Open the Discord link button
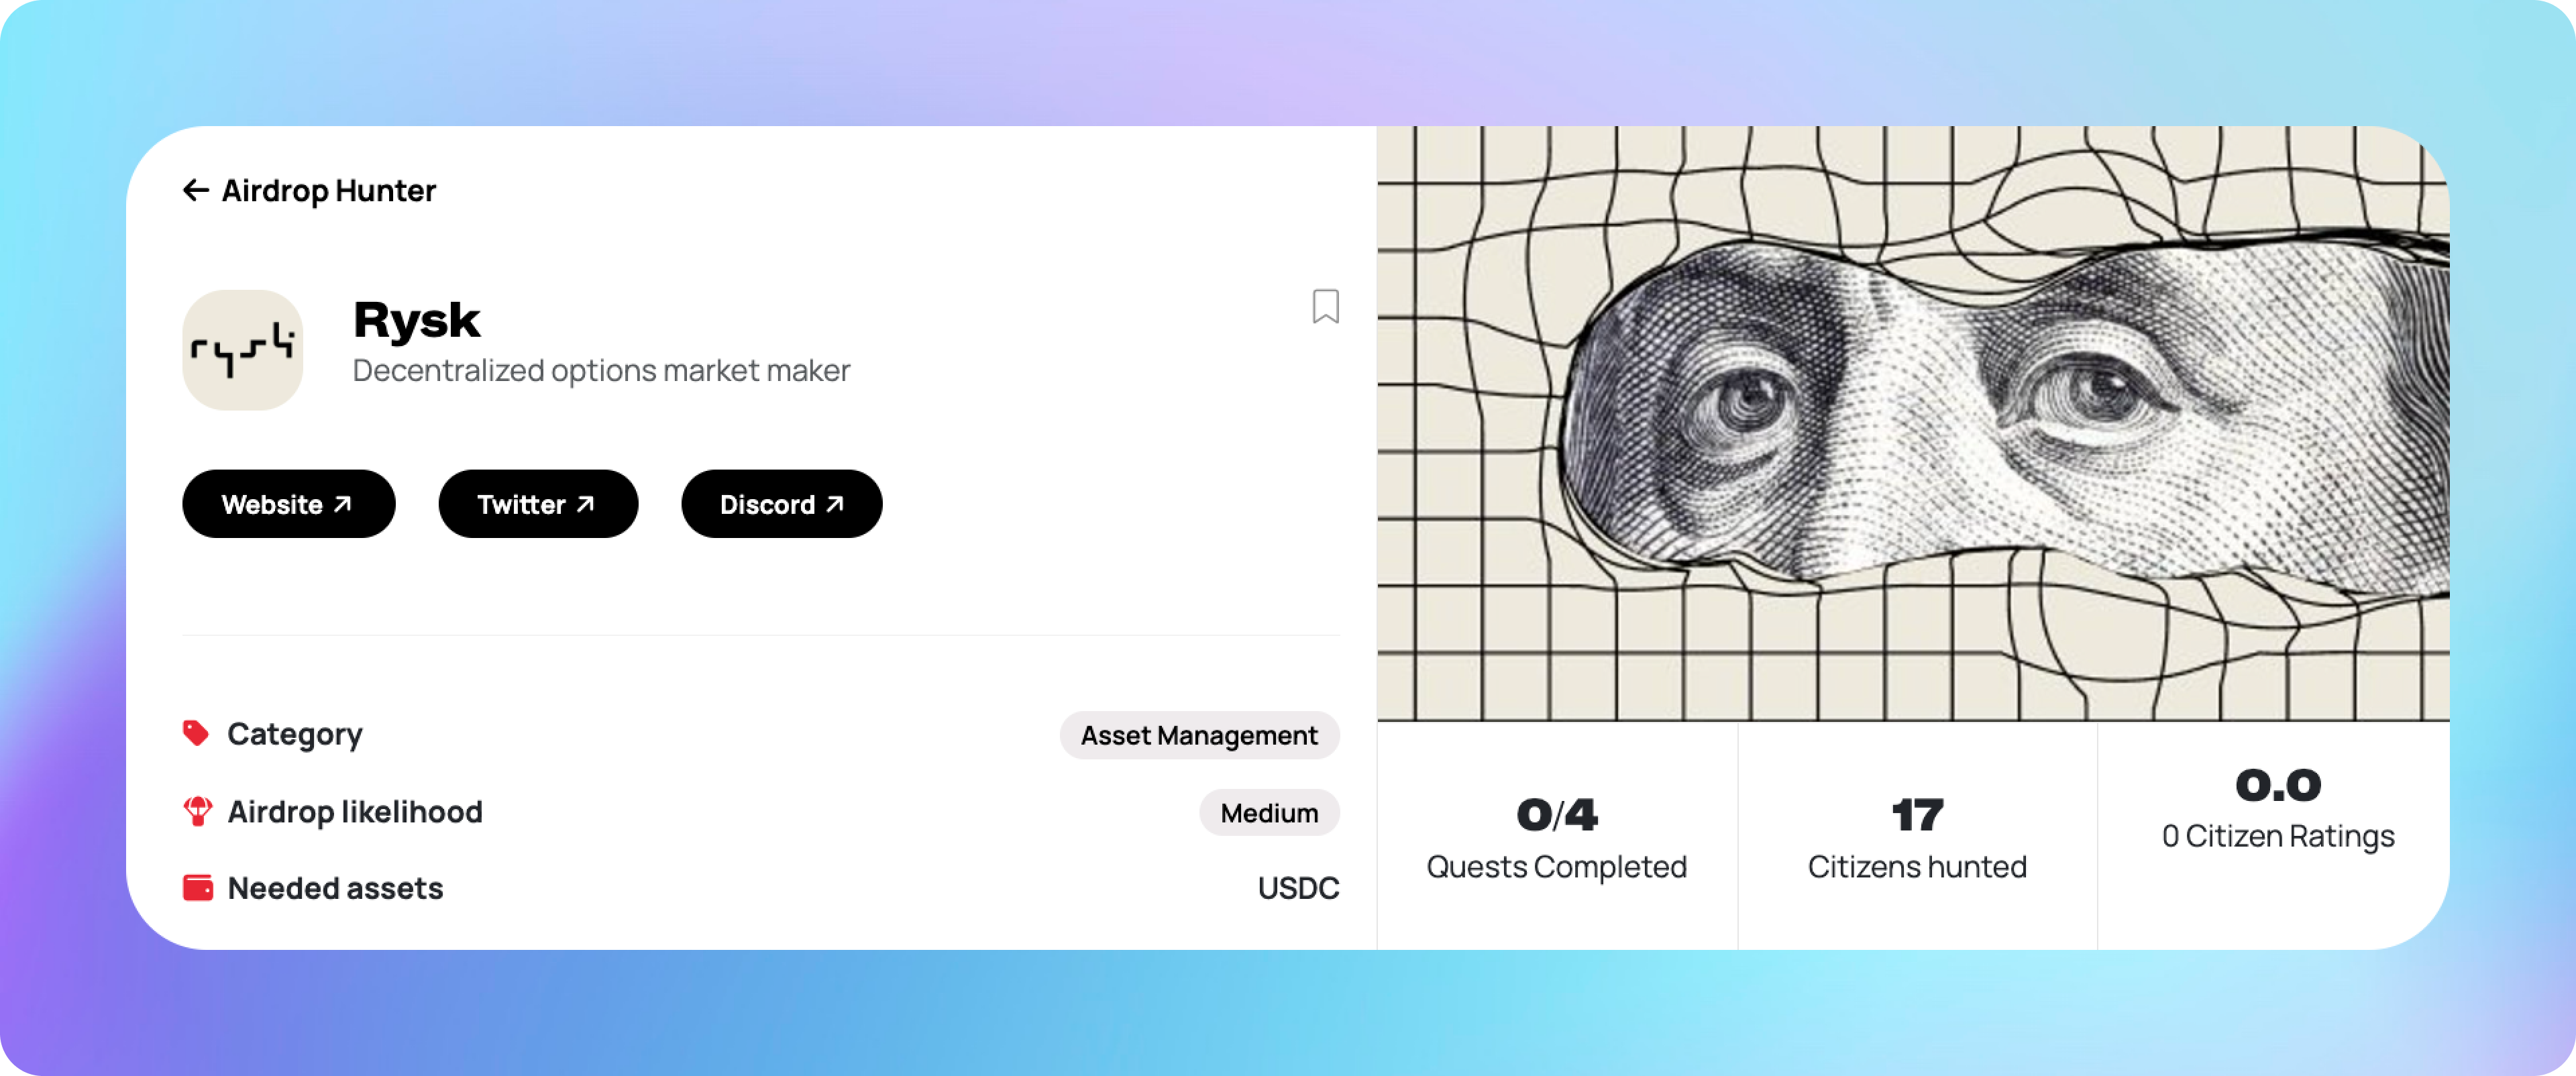The width and height of the screenshot is (2576, 1076). click(781, 504)
